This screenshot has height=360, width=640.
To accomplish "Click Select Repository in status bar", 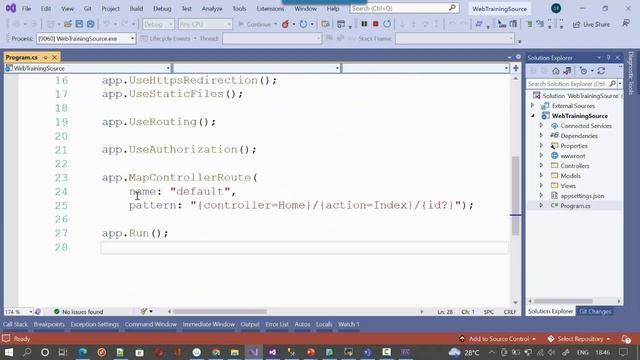I will pyautogui.click(x=579, y=339).
